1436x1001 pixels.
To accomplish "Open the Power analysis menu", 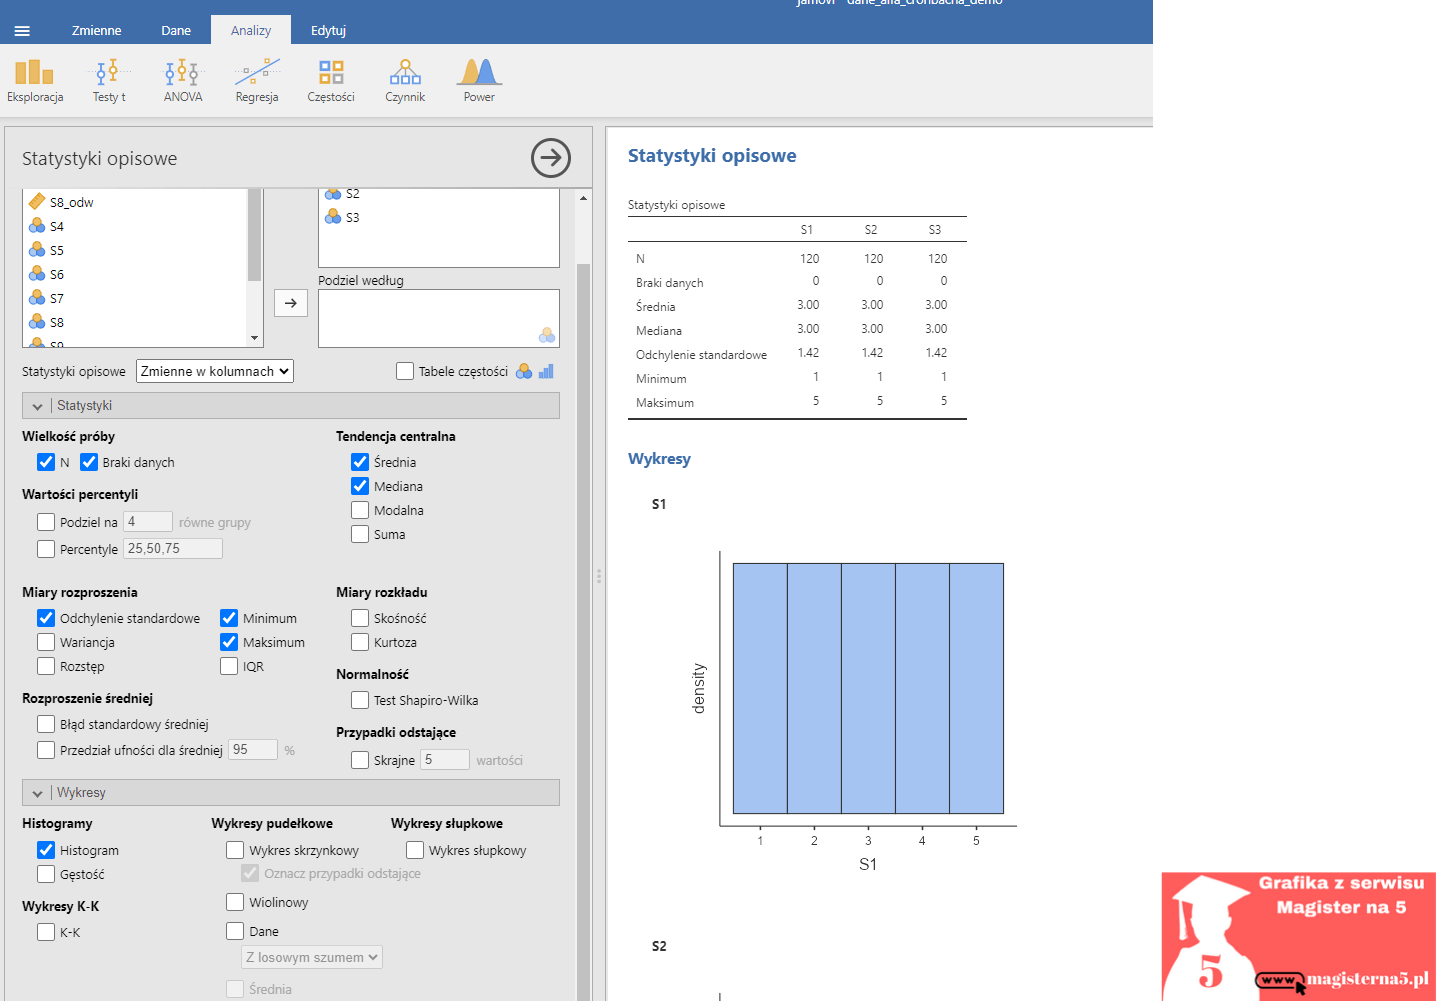I will 479,80.
